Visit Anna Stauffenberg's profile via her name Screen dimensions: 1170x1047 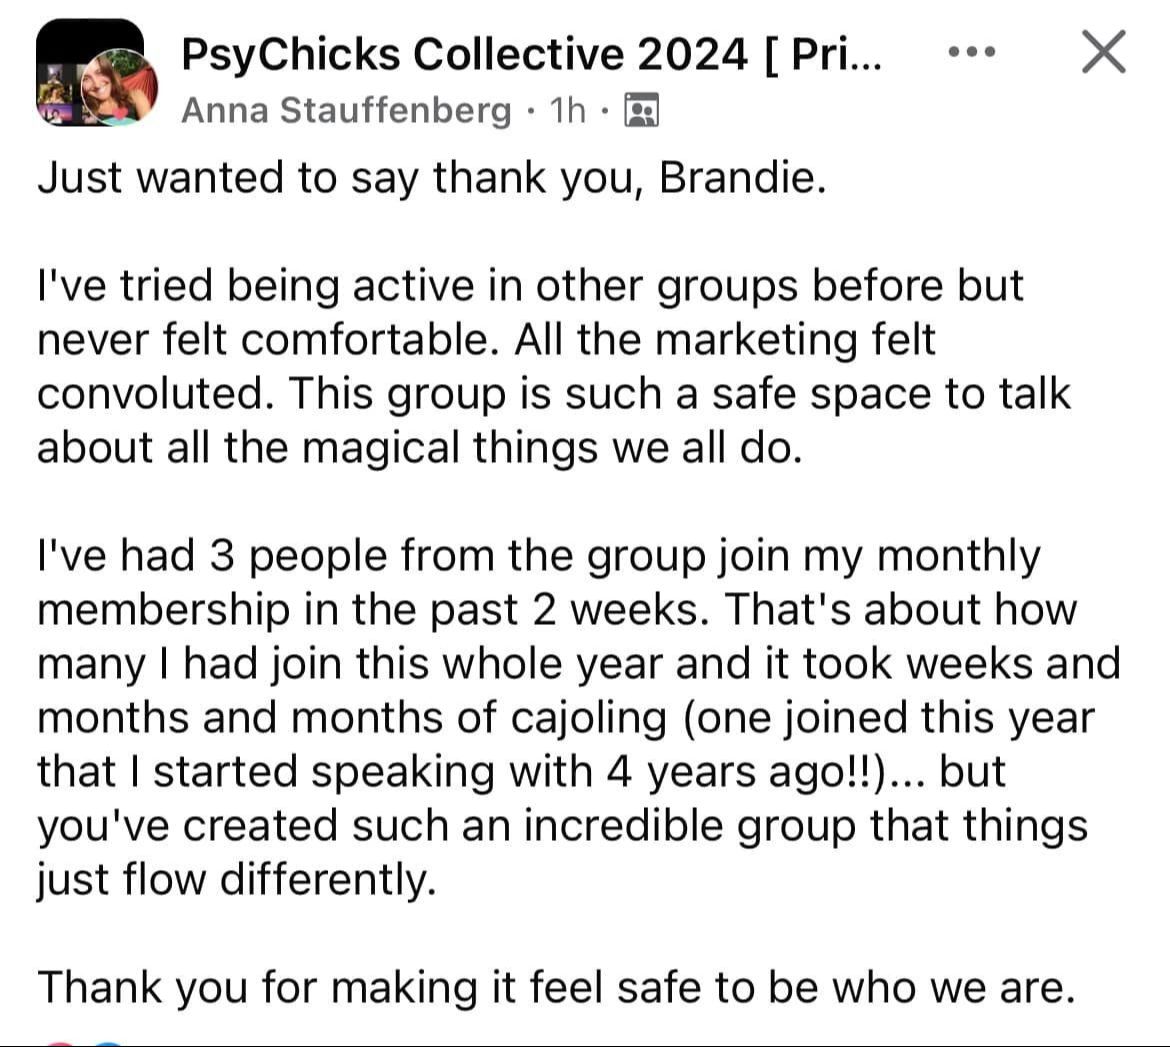(x=346, y=110)
